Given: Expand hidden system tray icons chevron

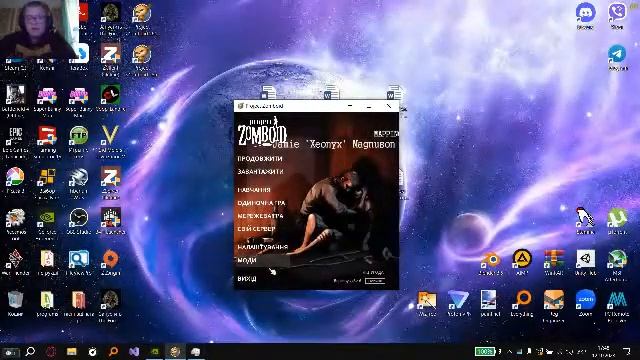Looking at the screenshot, I should coord(510,351).
